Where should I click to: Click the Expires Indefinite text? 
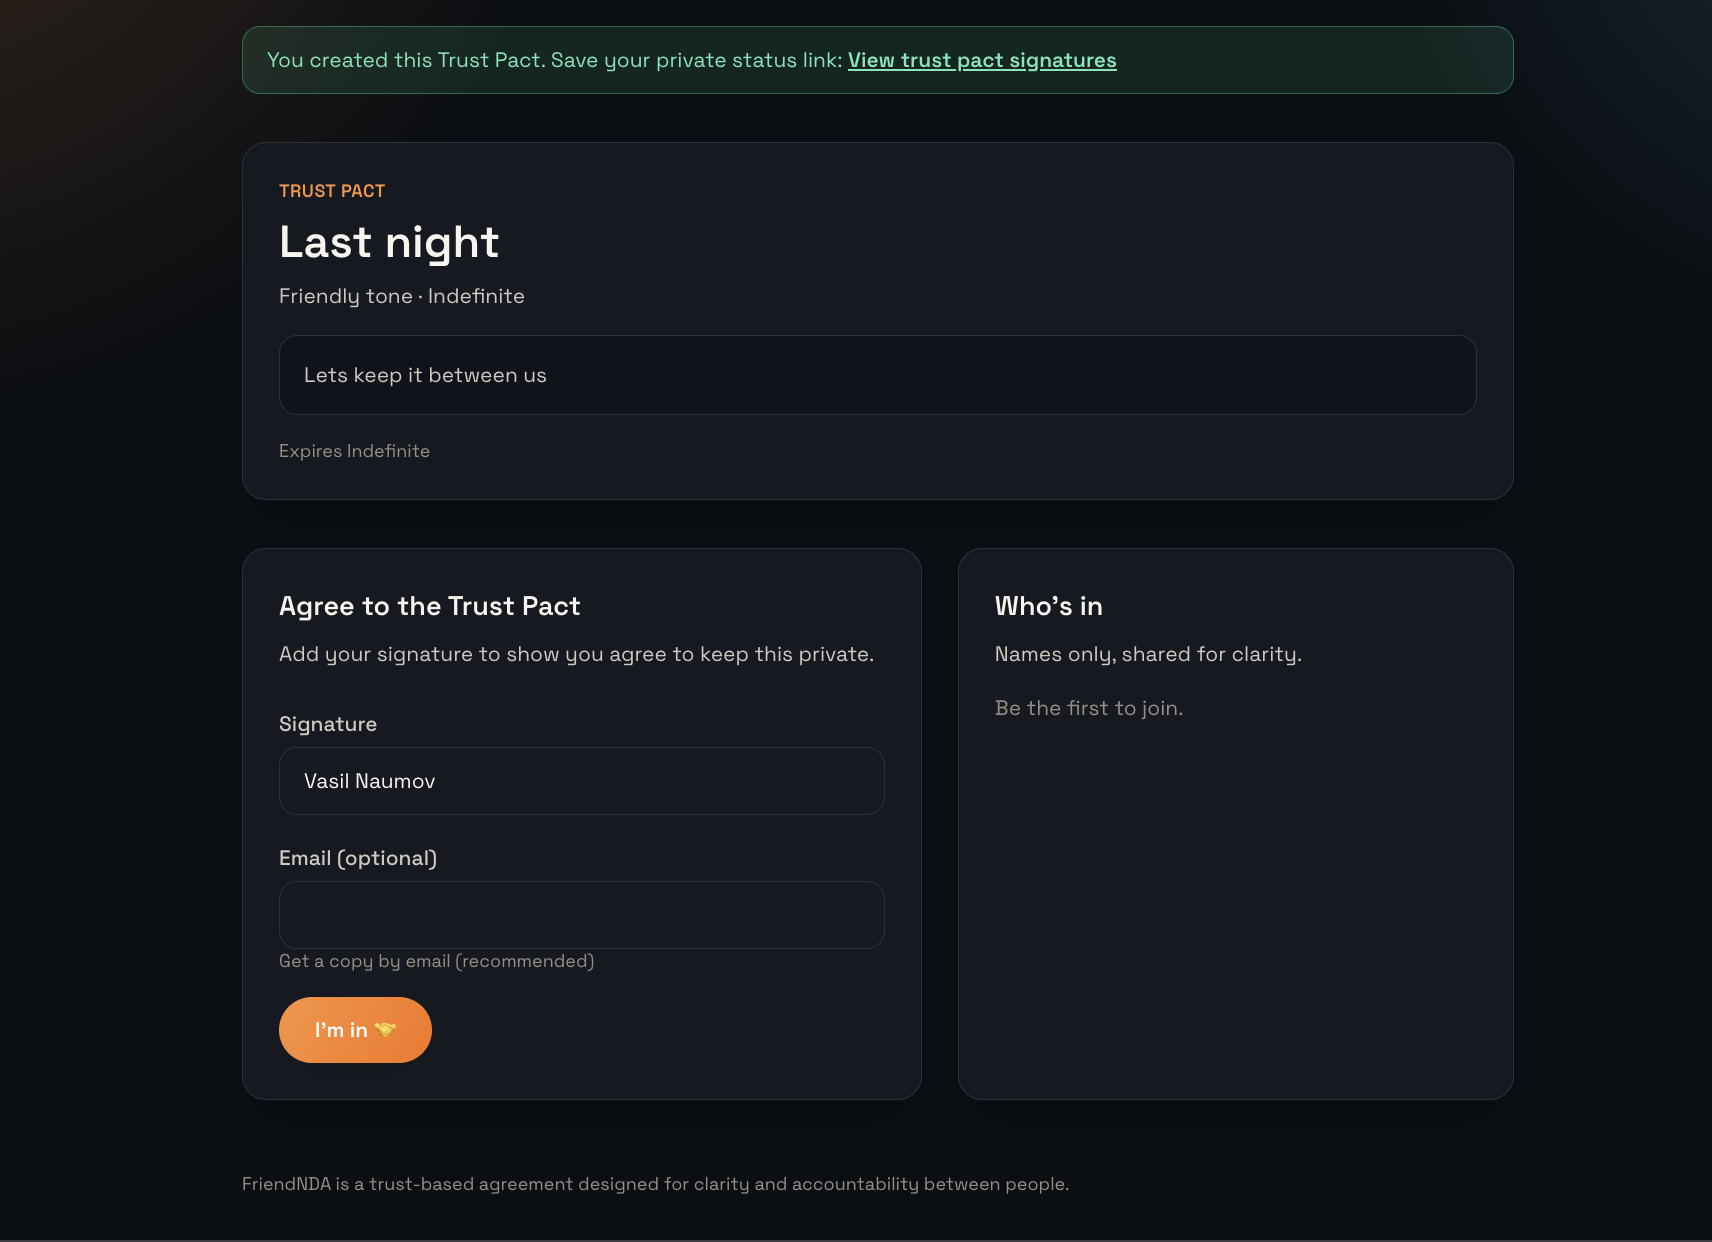(x=354, y=451)
